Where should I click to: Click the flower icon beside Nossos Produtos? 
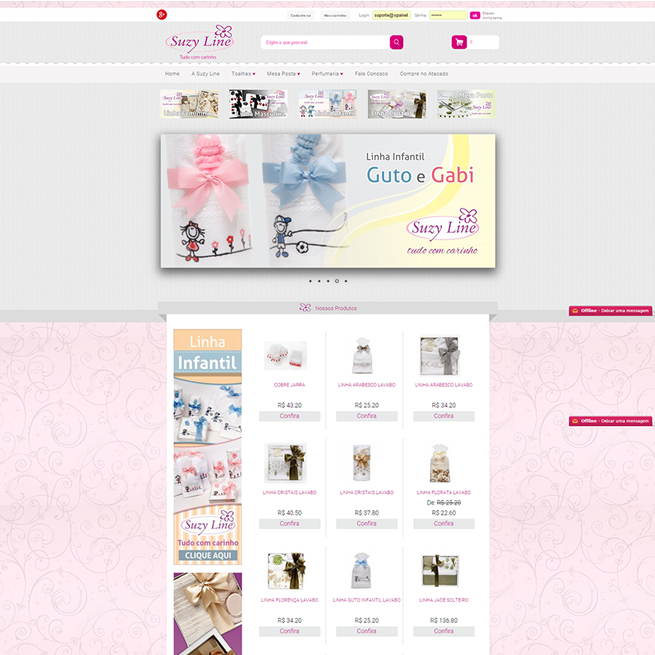(305, 308)
